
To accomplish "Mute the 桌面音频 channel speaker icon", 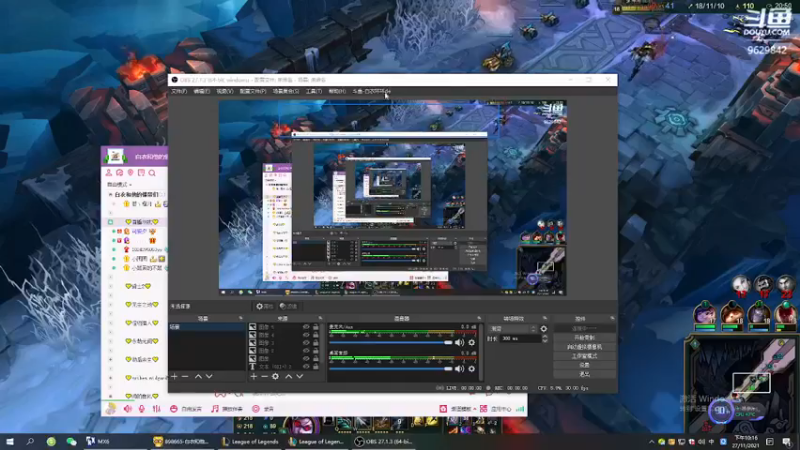I will click(x=459, y=368).
